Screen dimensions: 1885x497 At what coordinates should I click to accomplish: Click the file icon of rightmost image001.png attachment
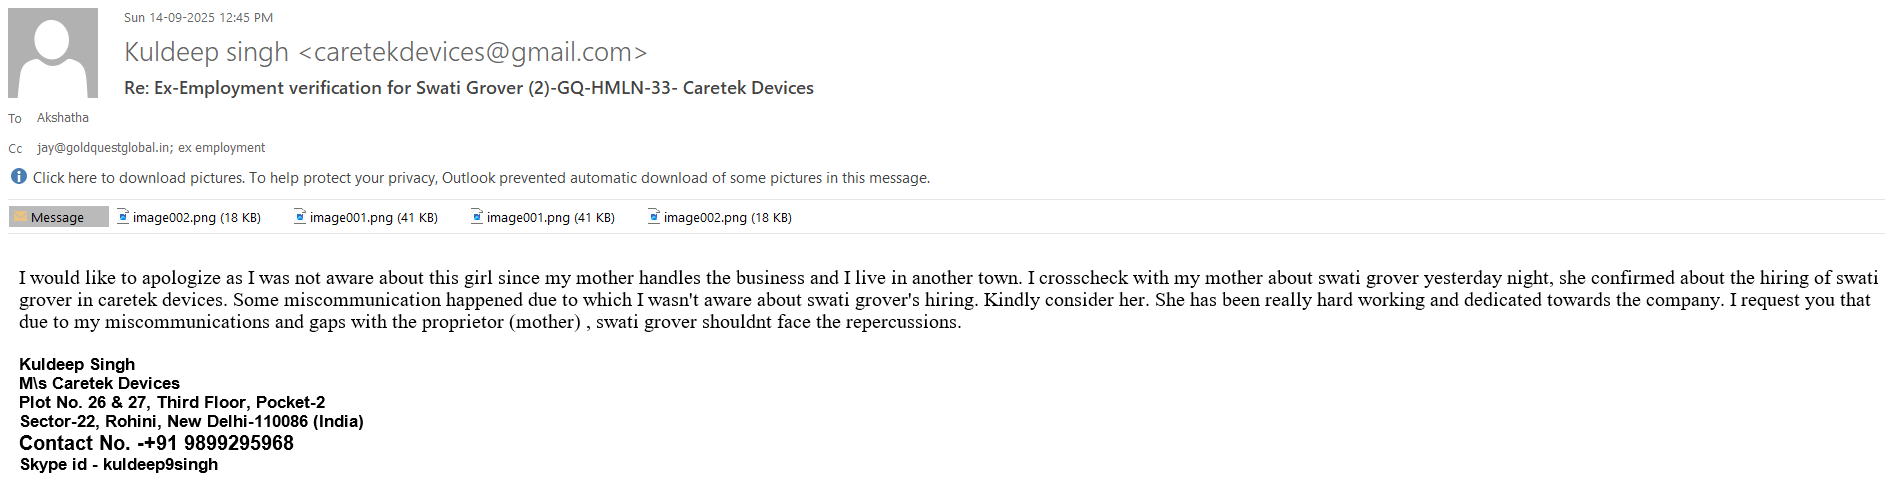coord(477,216)
